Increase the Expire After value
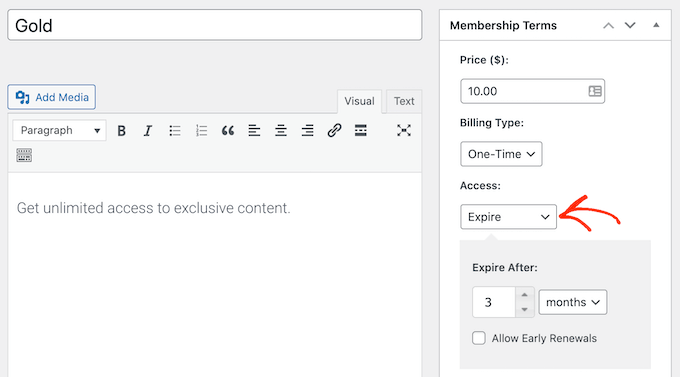680x377 pixels. [x=525, y=295]
